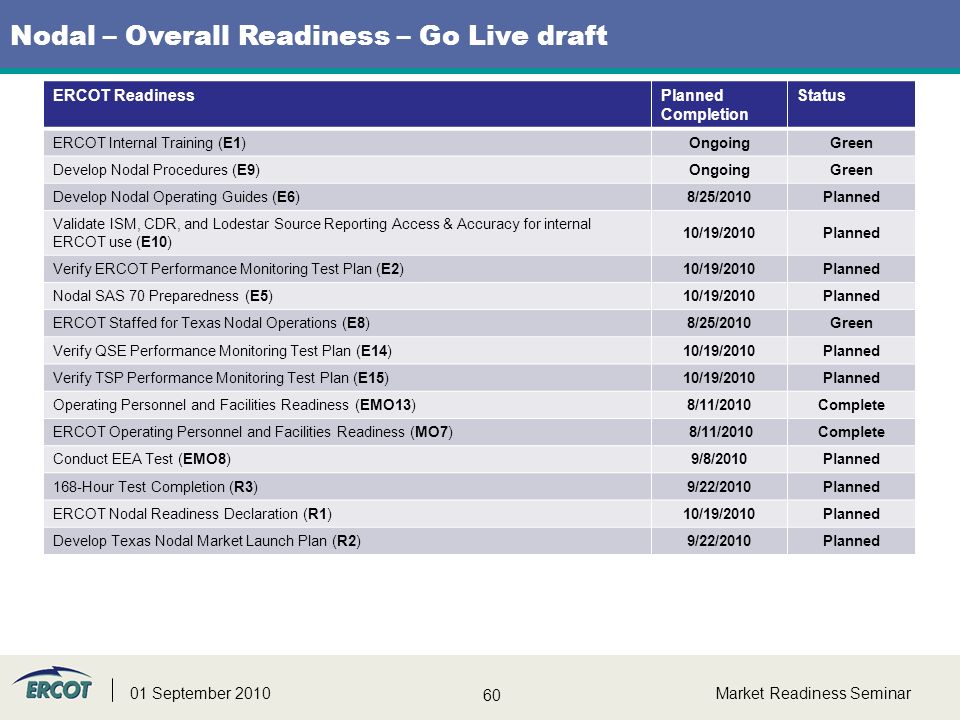Click '8/25/2010' in the Operating Guides E6 row
This screenshot has height=720, width=960.
coord(719,197)
